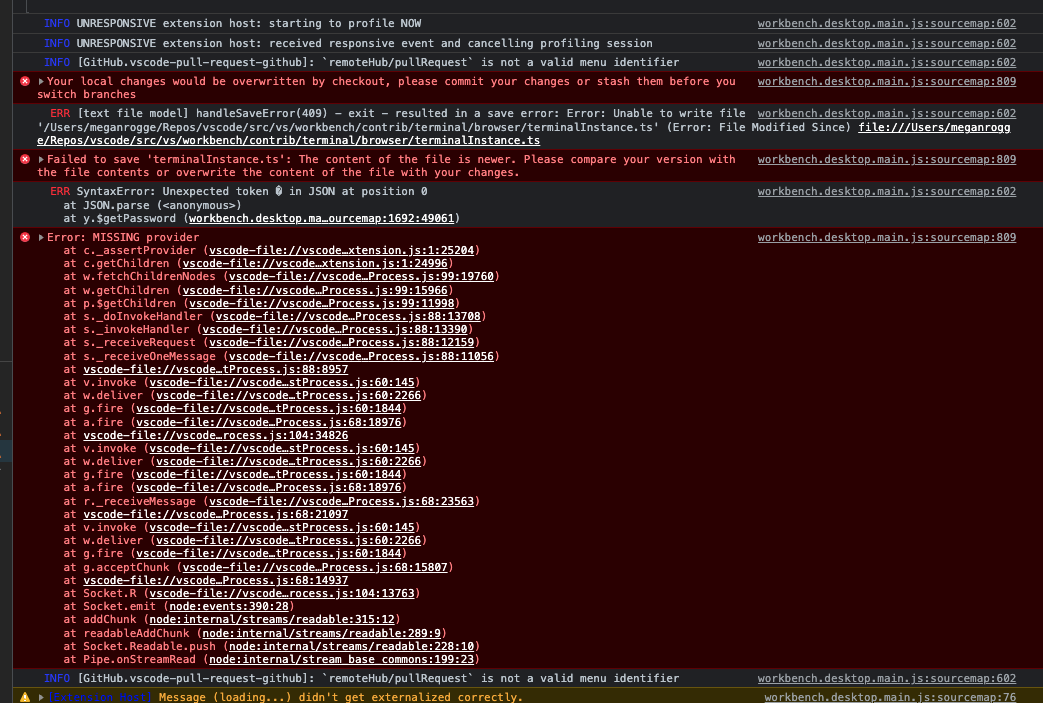Image resolution: width=1043 pixels, height=703 pixels.
Task: Open source link on 'Your local changes' error row
Action: (x=887, y=81)
